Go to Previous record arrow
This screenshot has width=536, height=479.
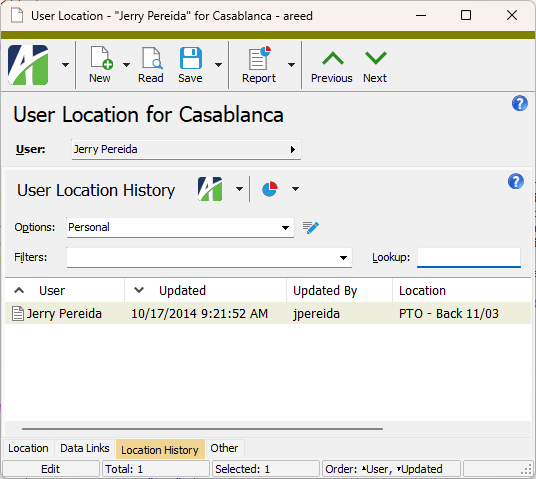[x=333, y=58]
